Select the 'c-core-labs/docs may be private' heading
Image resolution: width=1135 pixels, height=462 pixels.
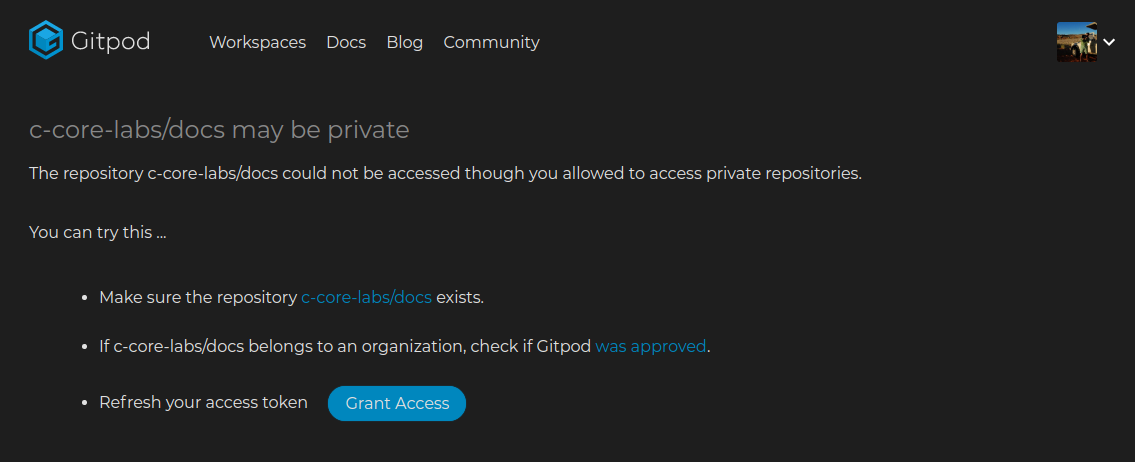[219, 130]
